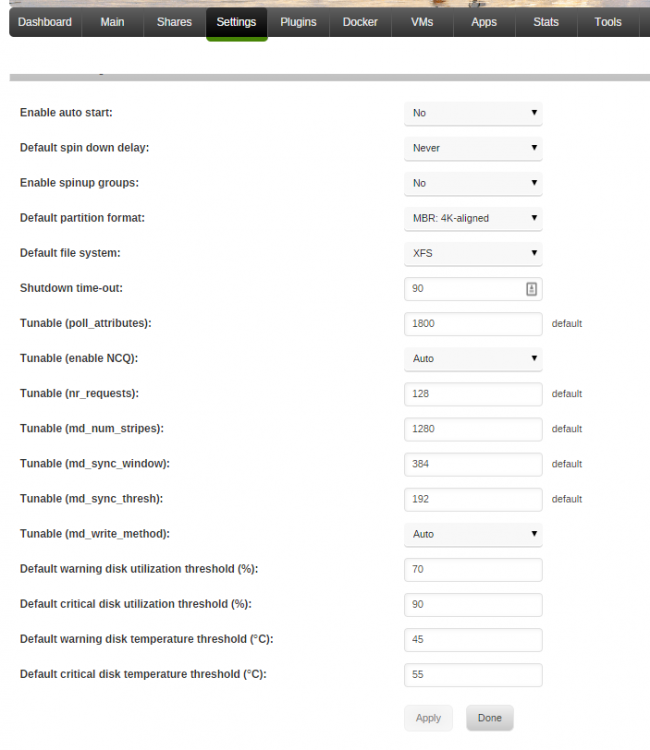Click the 'Enable spinup groups:' label
The height and width of the screenshot is (750, 650).
pos(79,183)
